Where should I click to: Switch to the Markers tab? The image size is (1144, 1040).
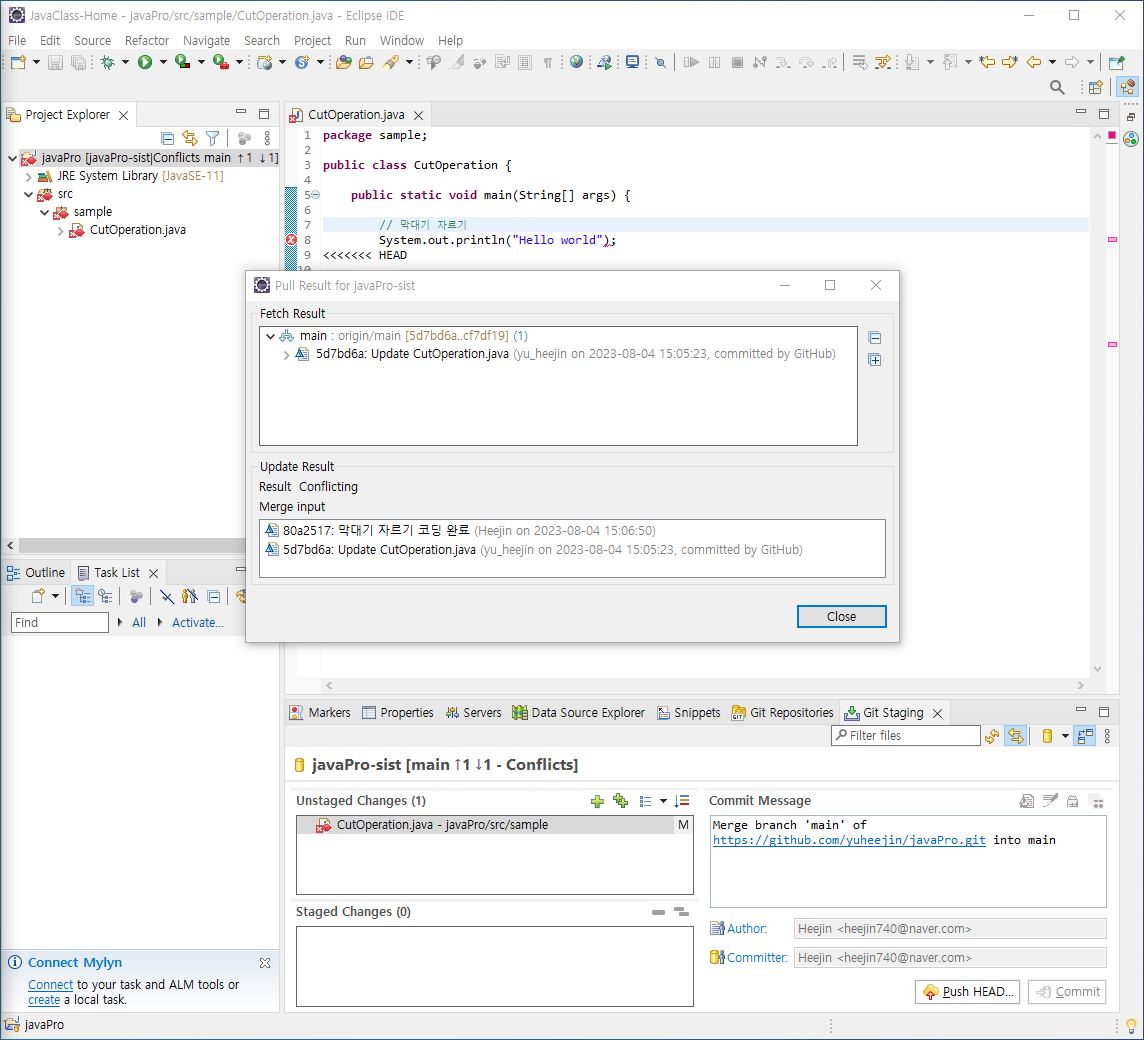pos(320,713)
